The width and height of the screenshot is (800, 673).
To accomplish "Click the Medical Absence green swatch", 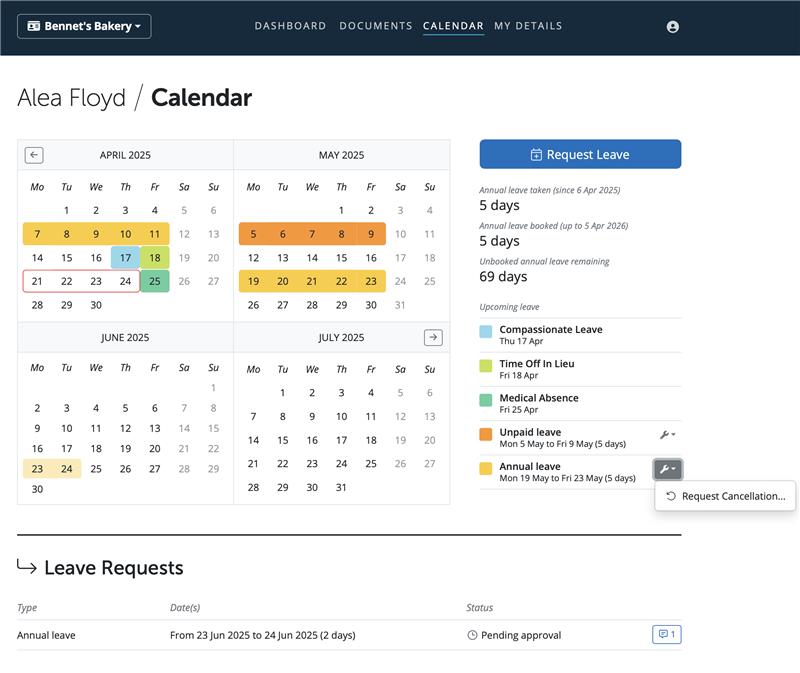I will (486, 400).
